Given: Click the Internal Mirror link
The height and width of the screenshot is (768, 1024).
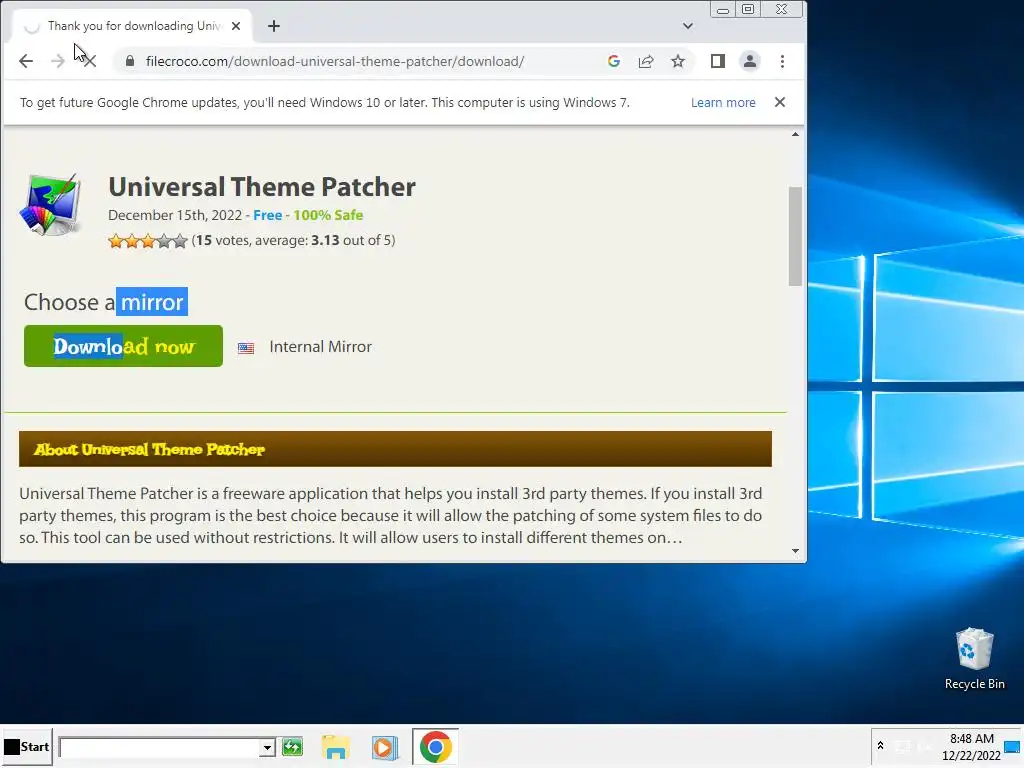Looking at the screenshot, I should pyautogui.click(x=320, y=347).
